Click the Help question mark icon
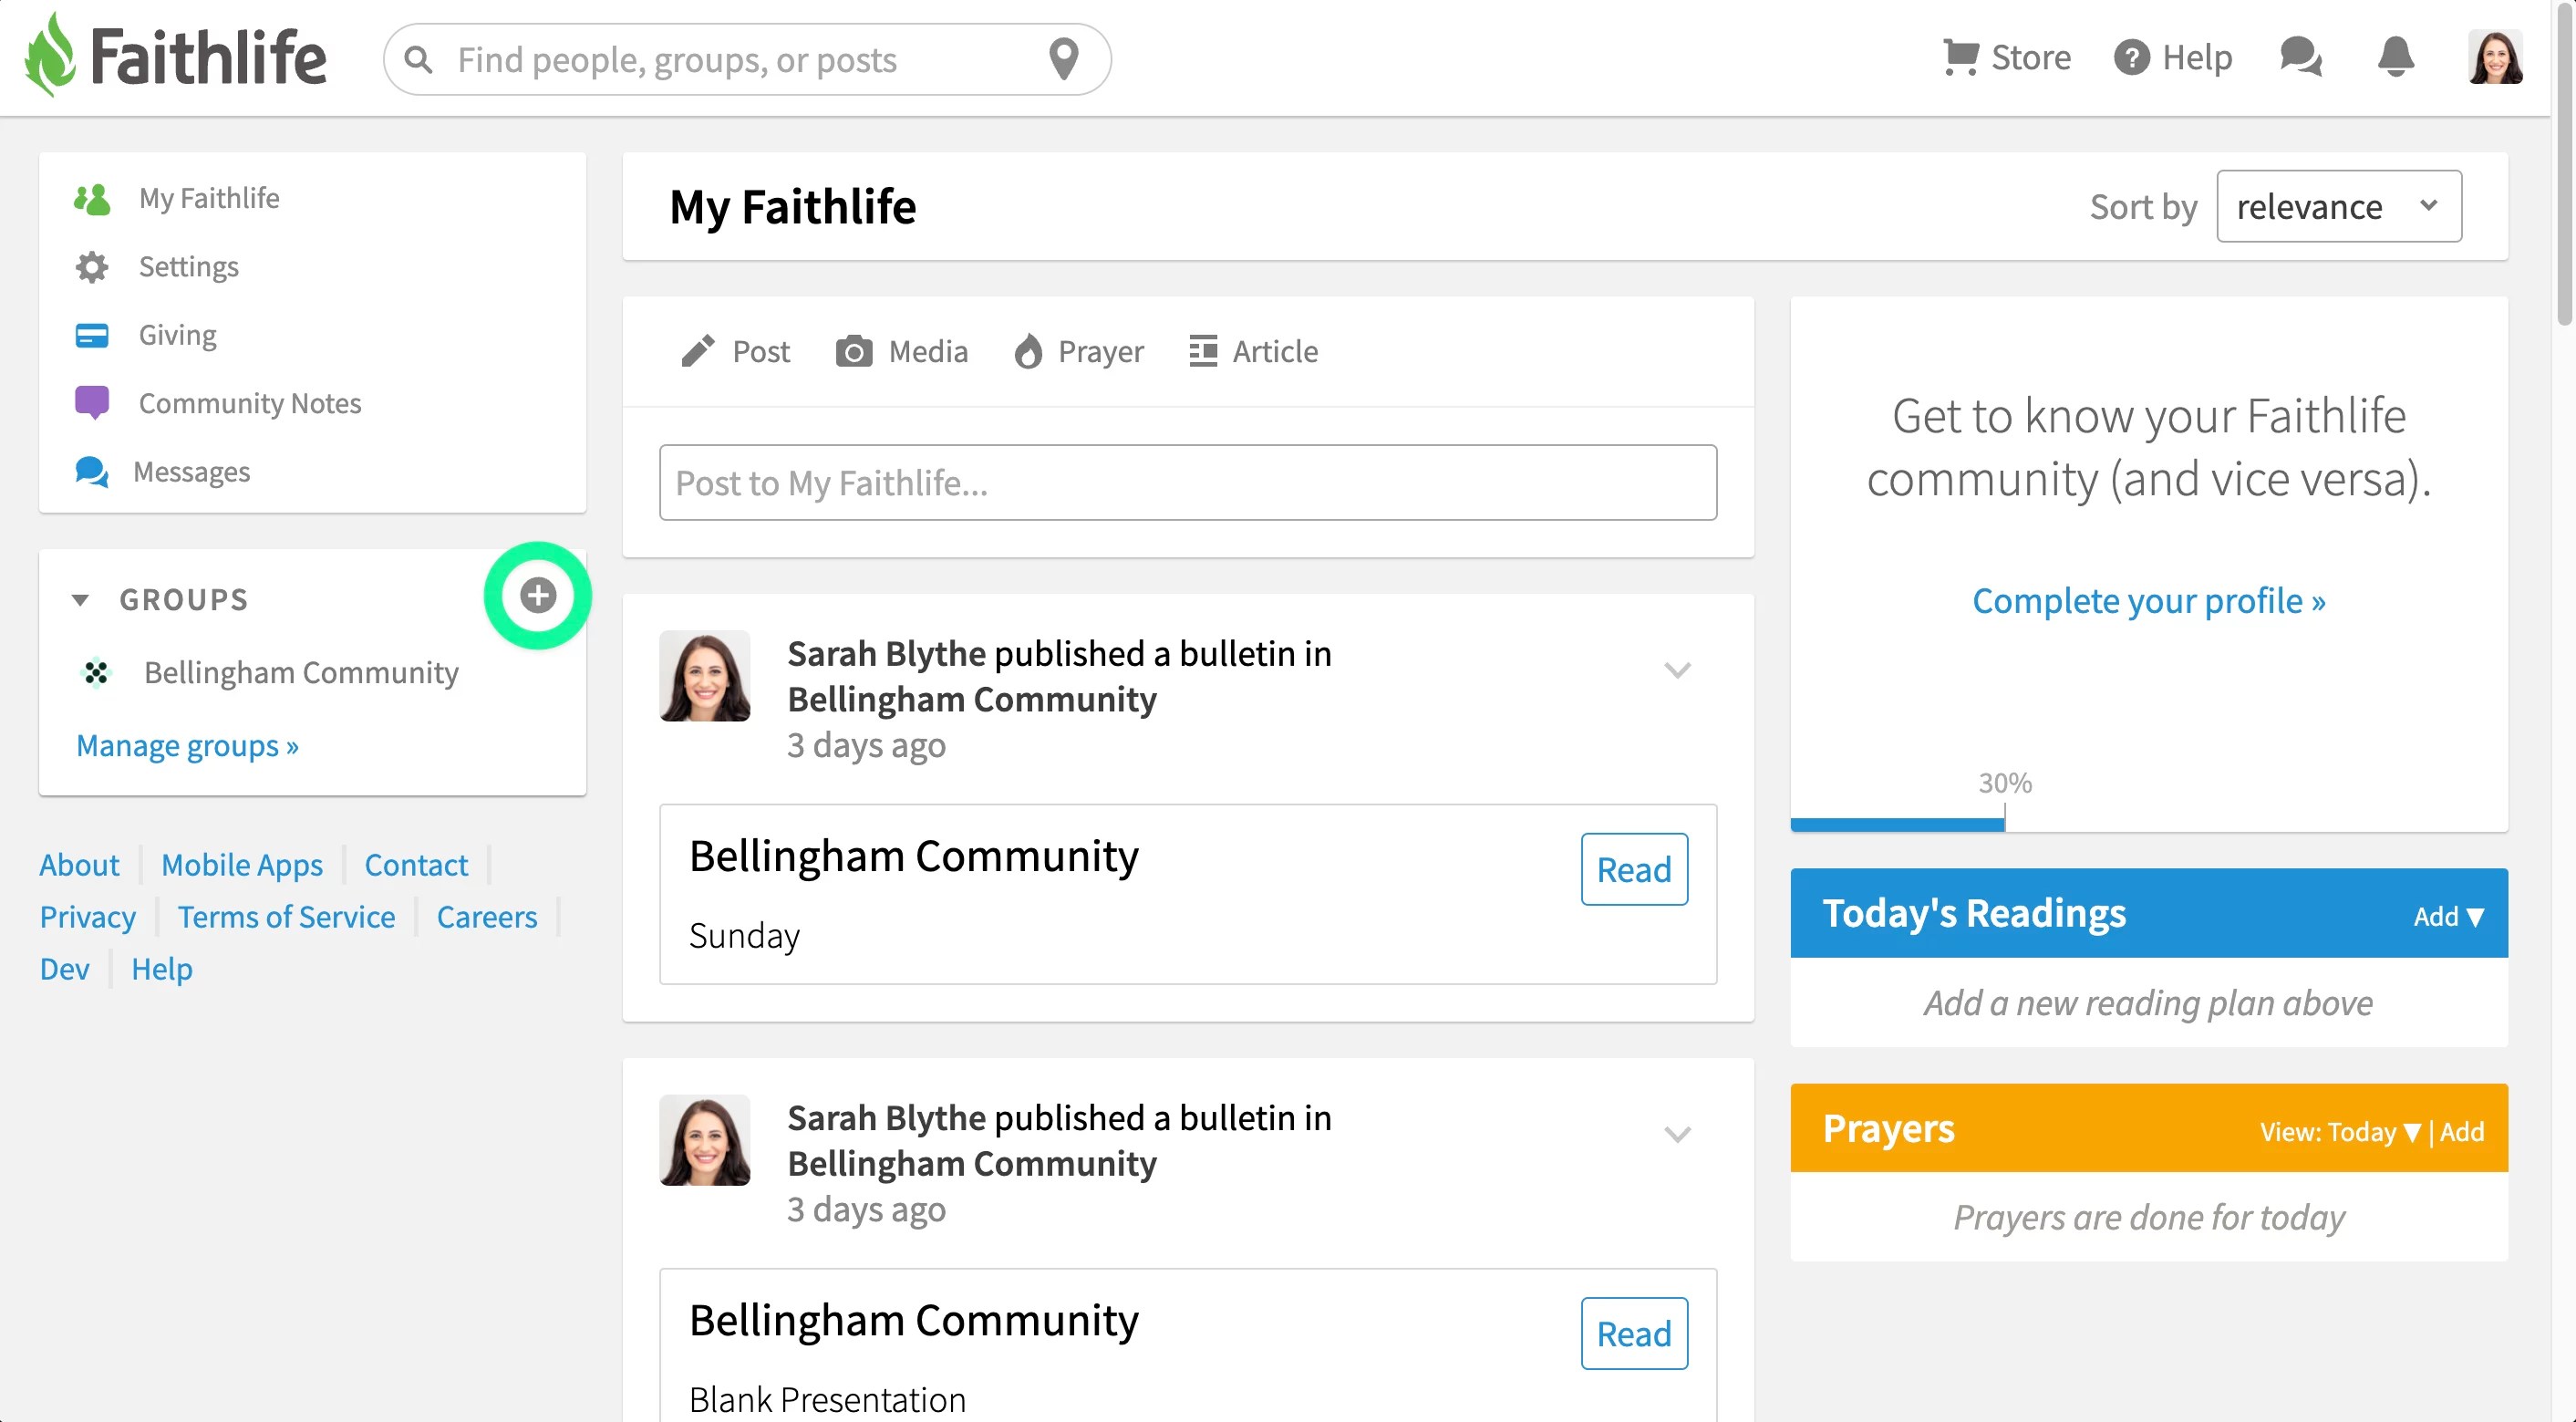This screenshot has height=1422, width=2576. pyautogui.click(x=2131, y=57)
